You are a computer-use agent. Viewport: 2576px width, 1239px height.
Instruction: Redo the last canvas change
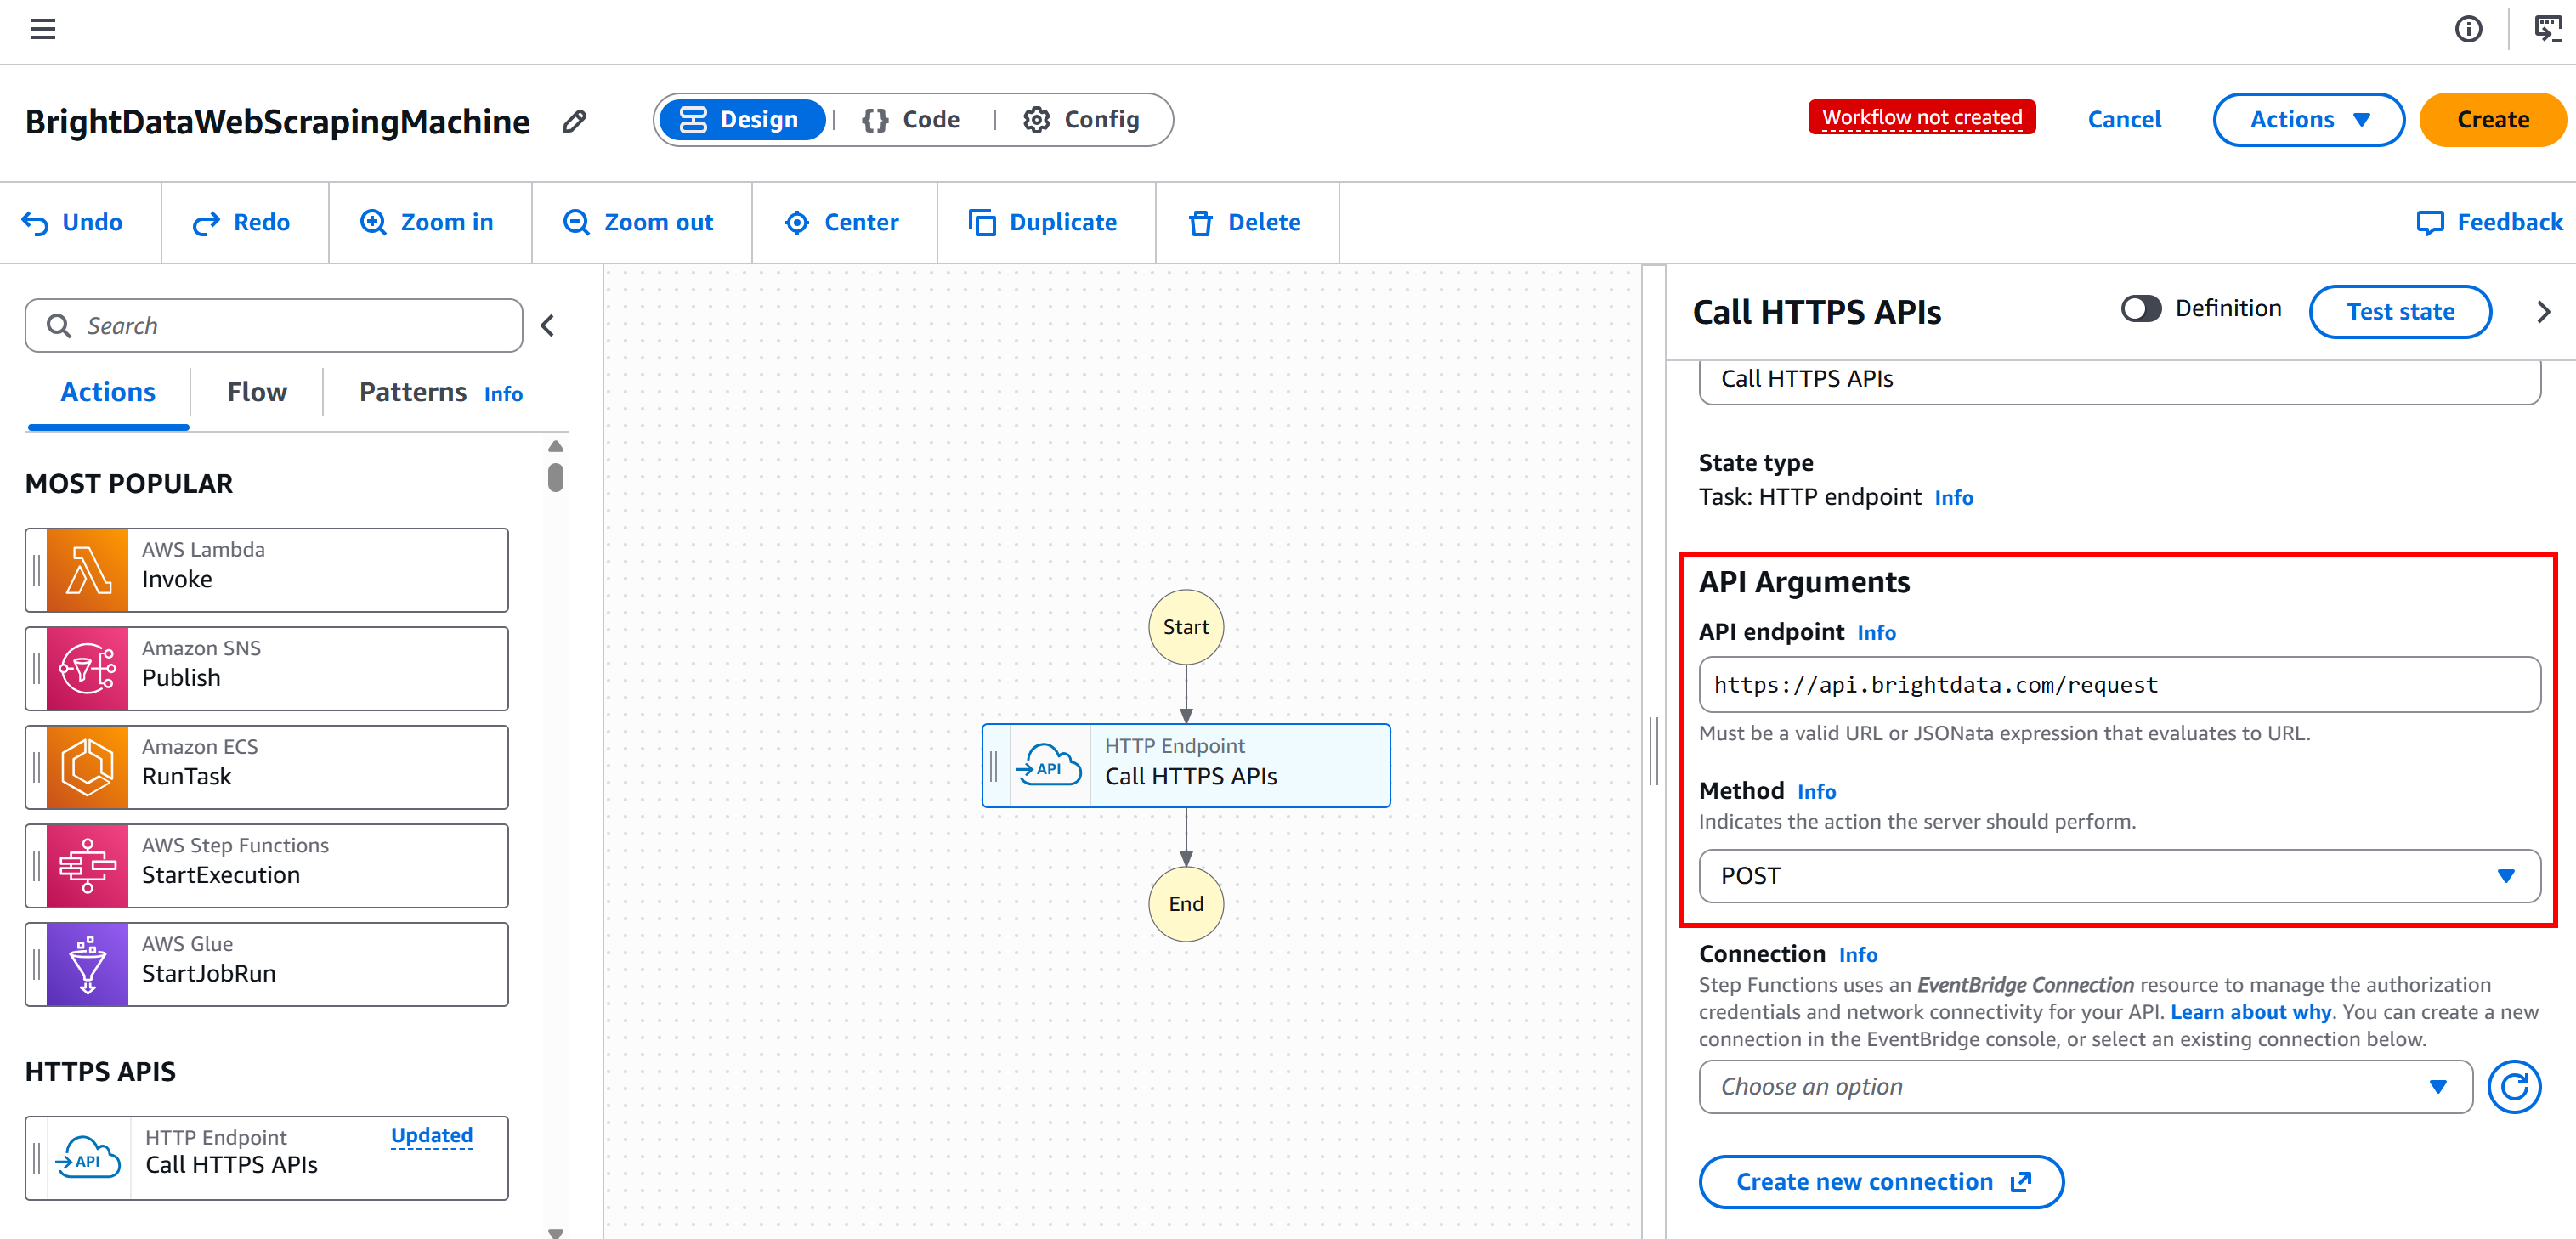242,222
